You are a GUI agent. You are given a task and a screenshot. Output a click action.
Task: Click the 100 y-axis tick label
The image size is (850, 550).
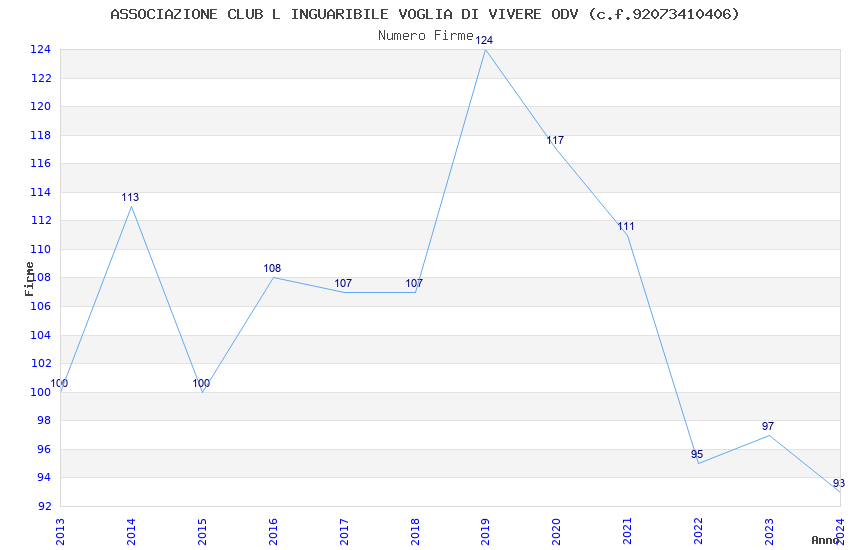[x=41, y=392]
